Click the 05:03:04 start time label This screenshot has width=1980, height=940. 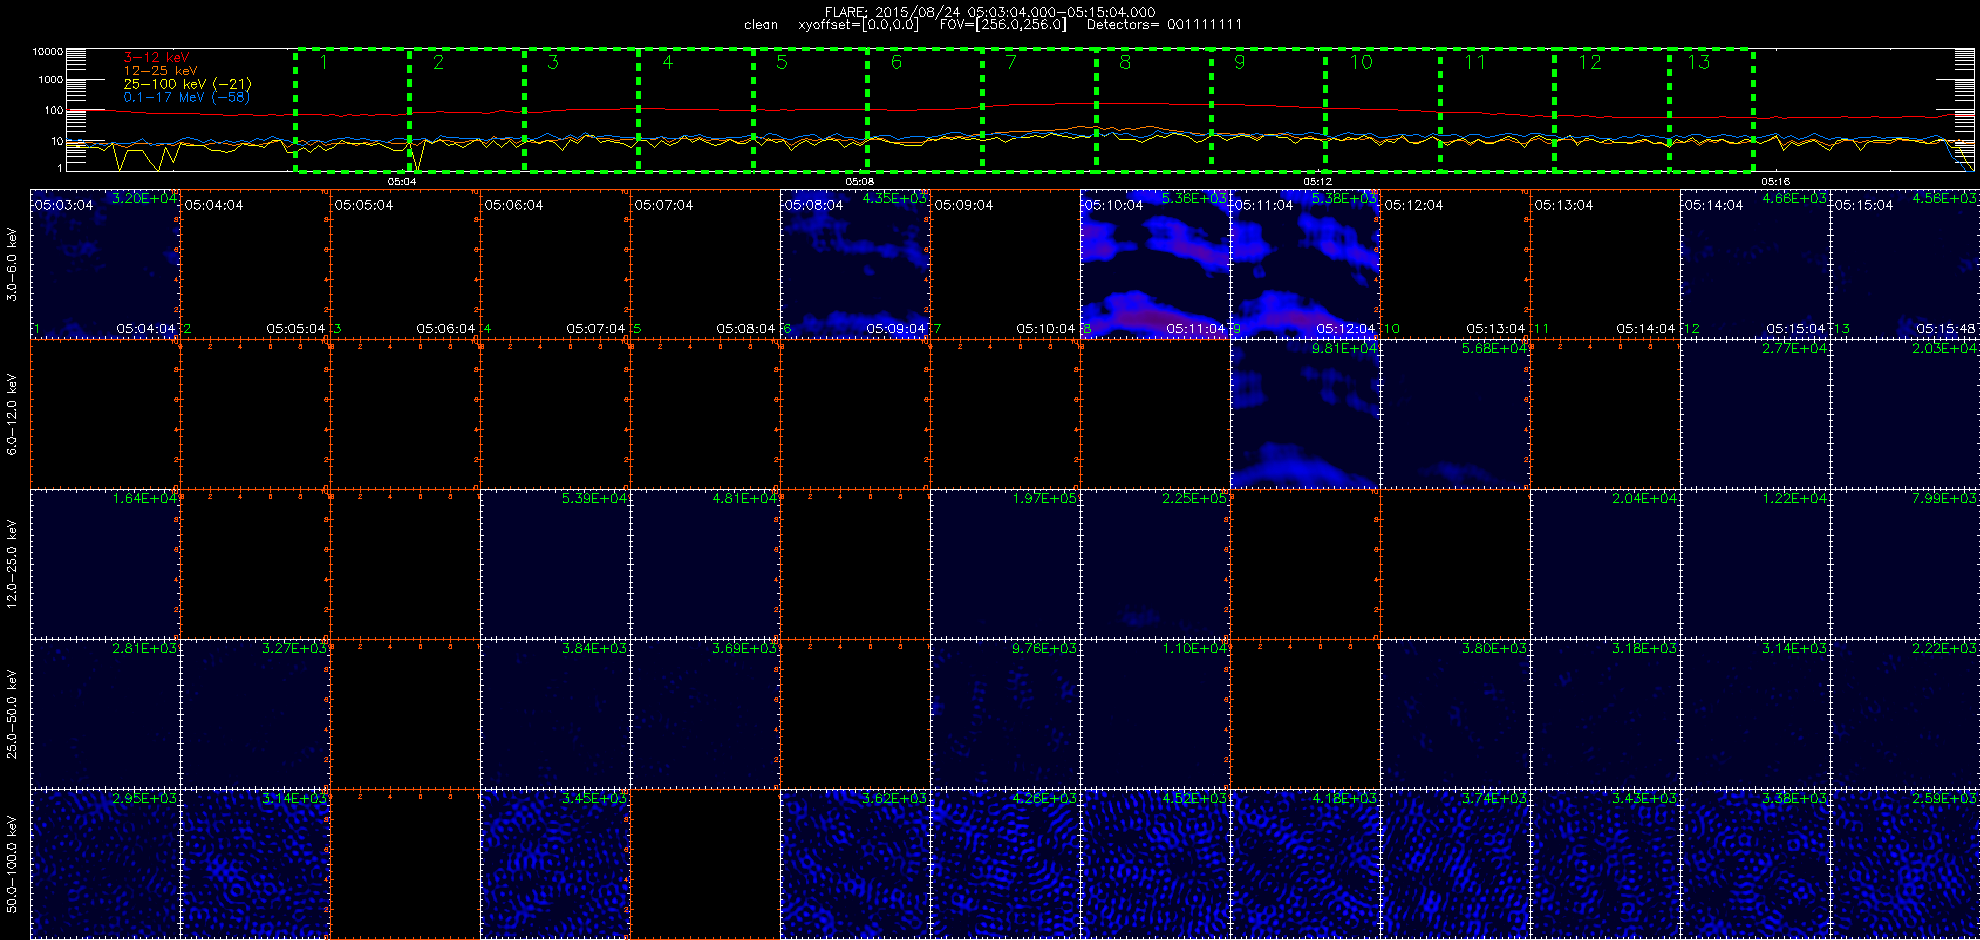[64, 205]
